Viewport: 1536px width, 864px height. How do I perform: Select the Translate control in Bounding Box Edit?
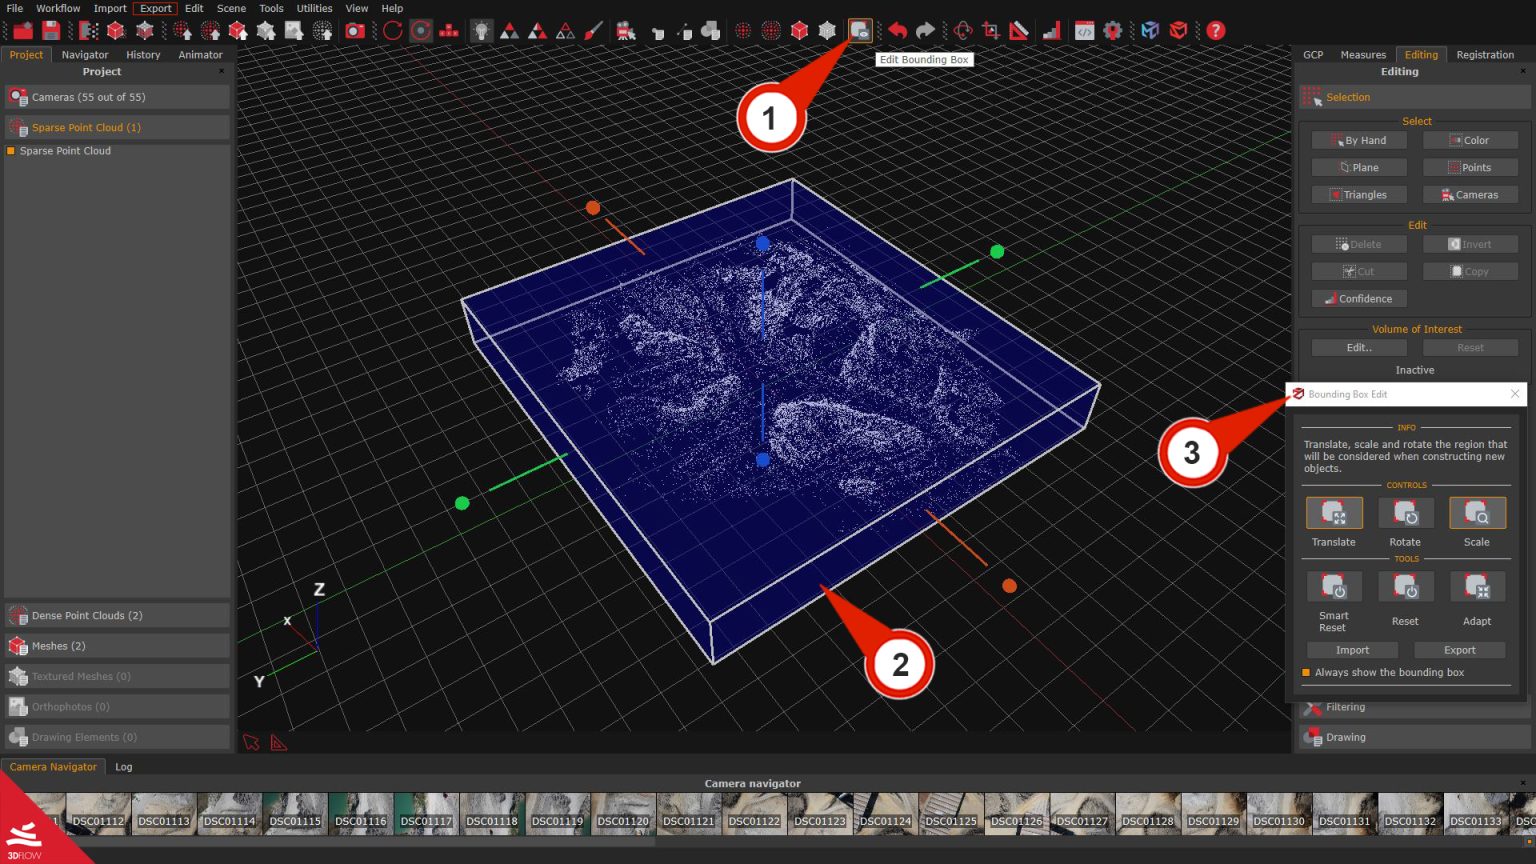tap(1334, 512)
